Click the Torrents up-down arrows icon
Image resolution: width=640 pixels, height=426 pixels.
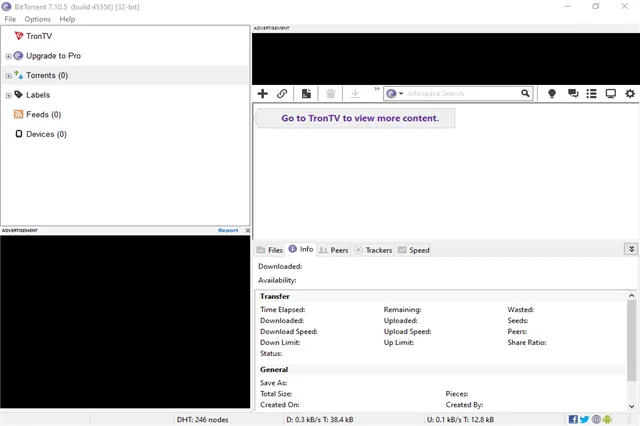pos(18,75)
